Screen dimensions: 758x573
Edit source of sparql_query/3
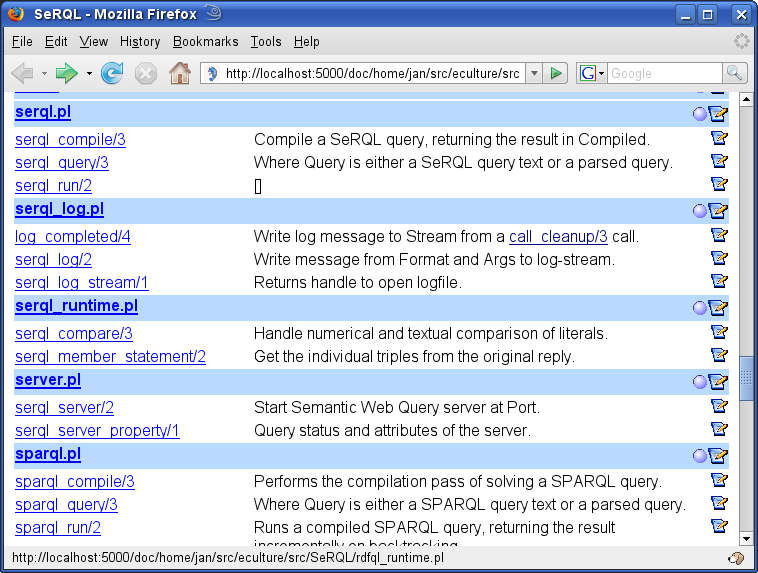tap(719, 503)
